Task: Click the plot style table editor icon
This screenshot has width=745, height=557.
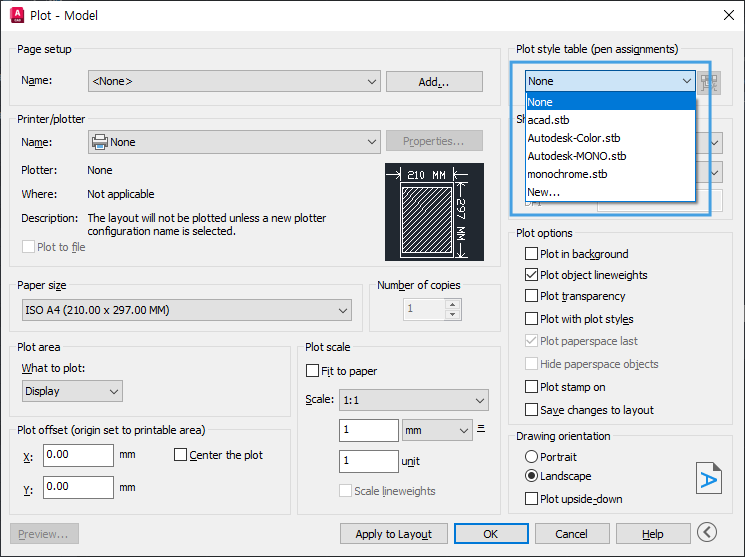Action: 709,82
